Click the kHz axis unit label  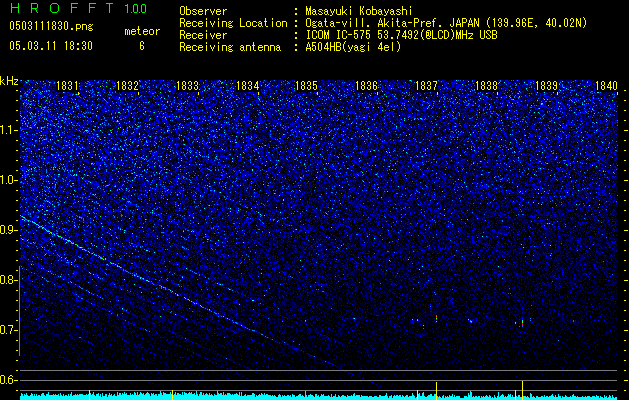9,81
